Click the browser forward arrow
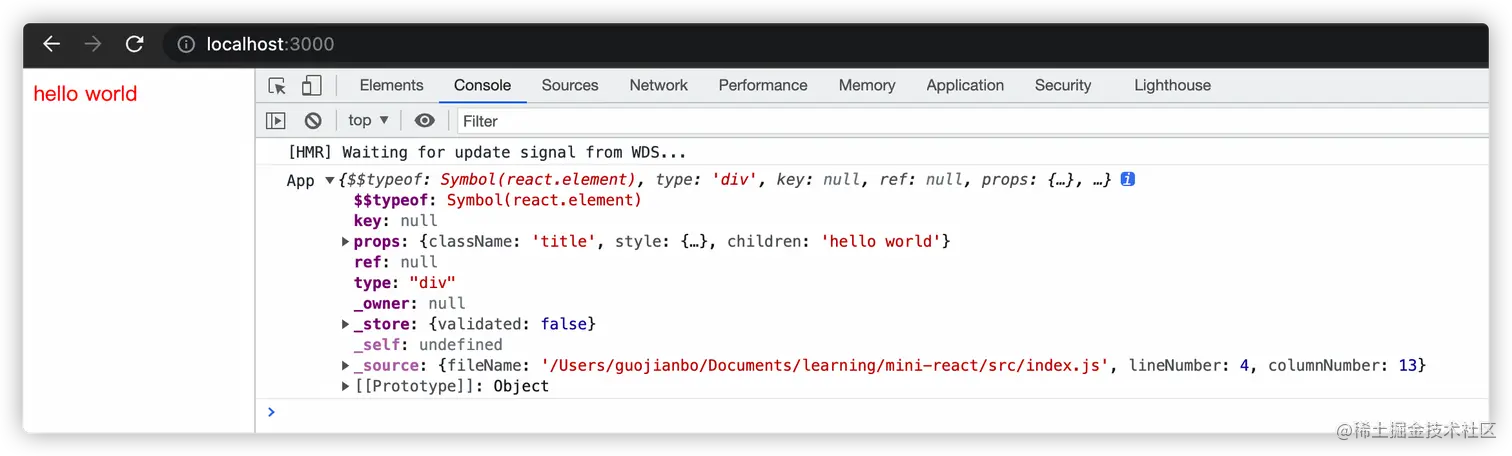This screenshot has height=456, width=1512. [93, 44]
